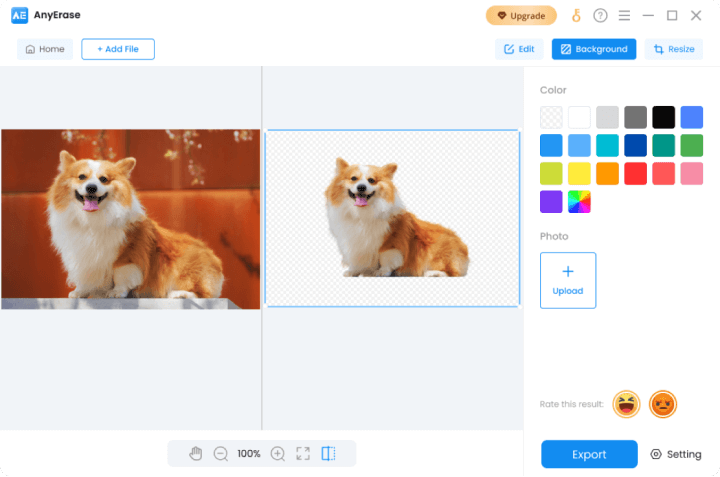Select the transparent checkerboard swatch

tap(551, 117)
